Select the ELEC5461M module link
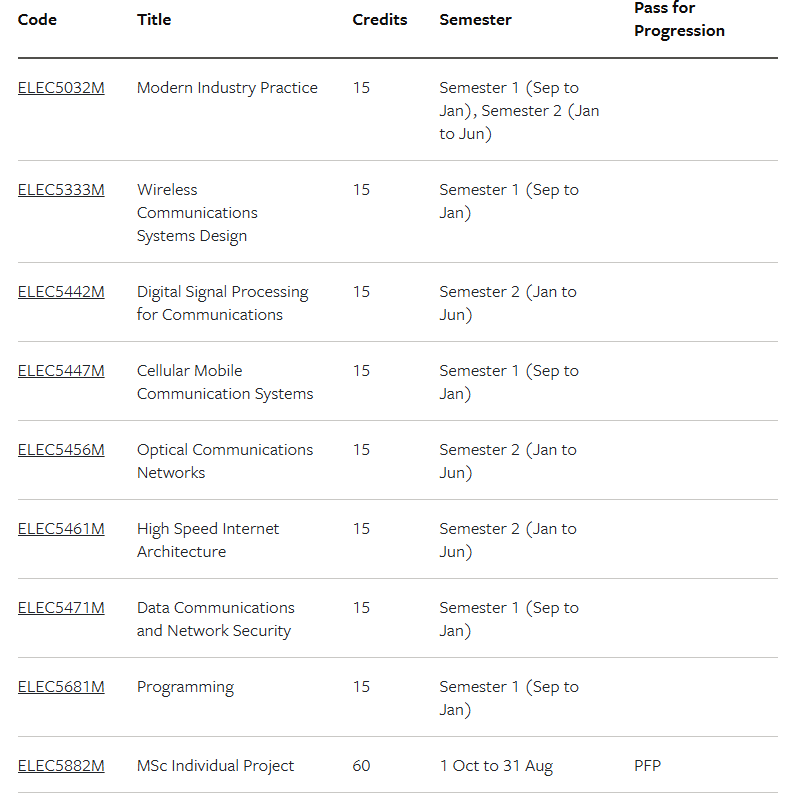 [61, 529]
